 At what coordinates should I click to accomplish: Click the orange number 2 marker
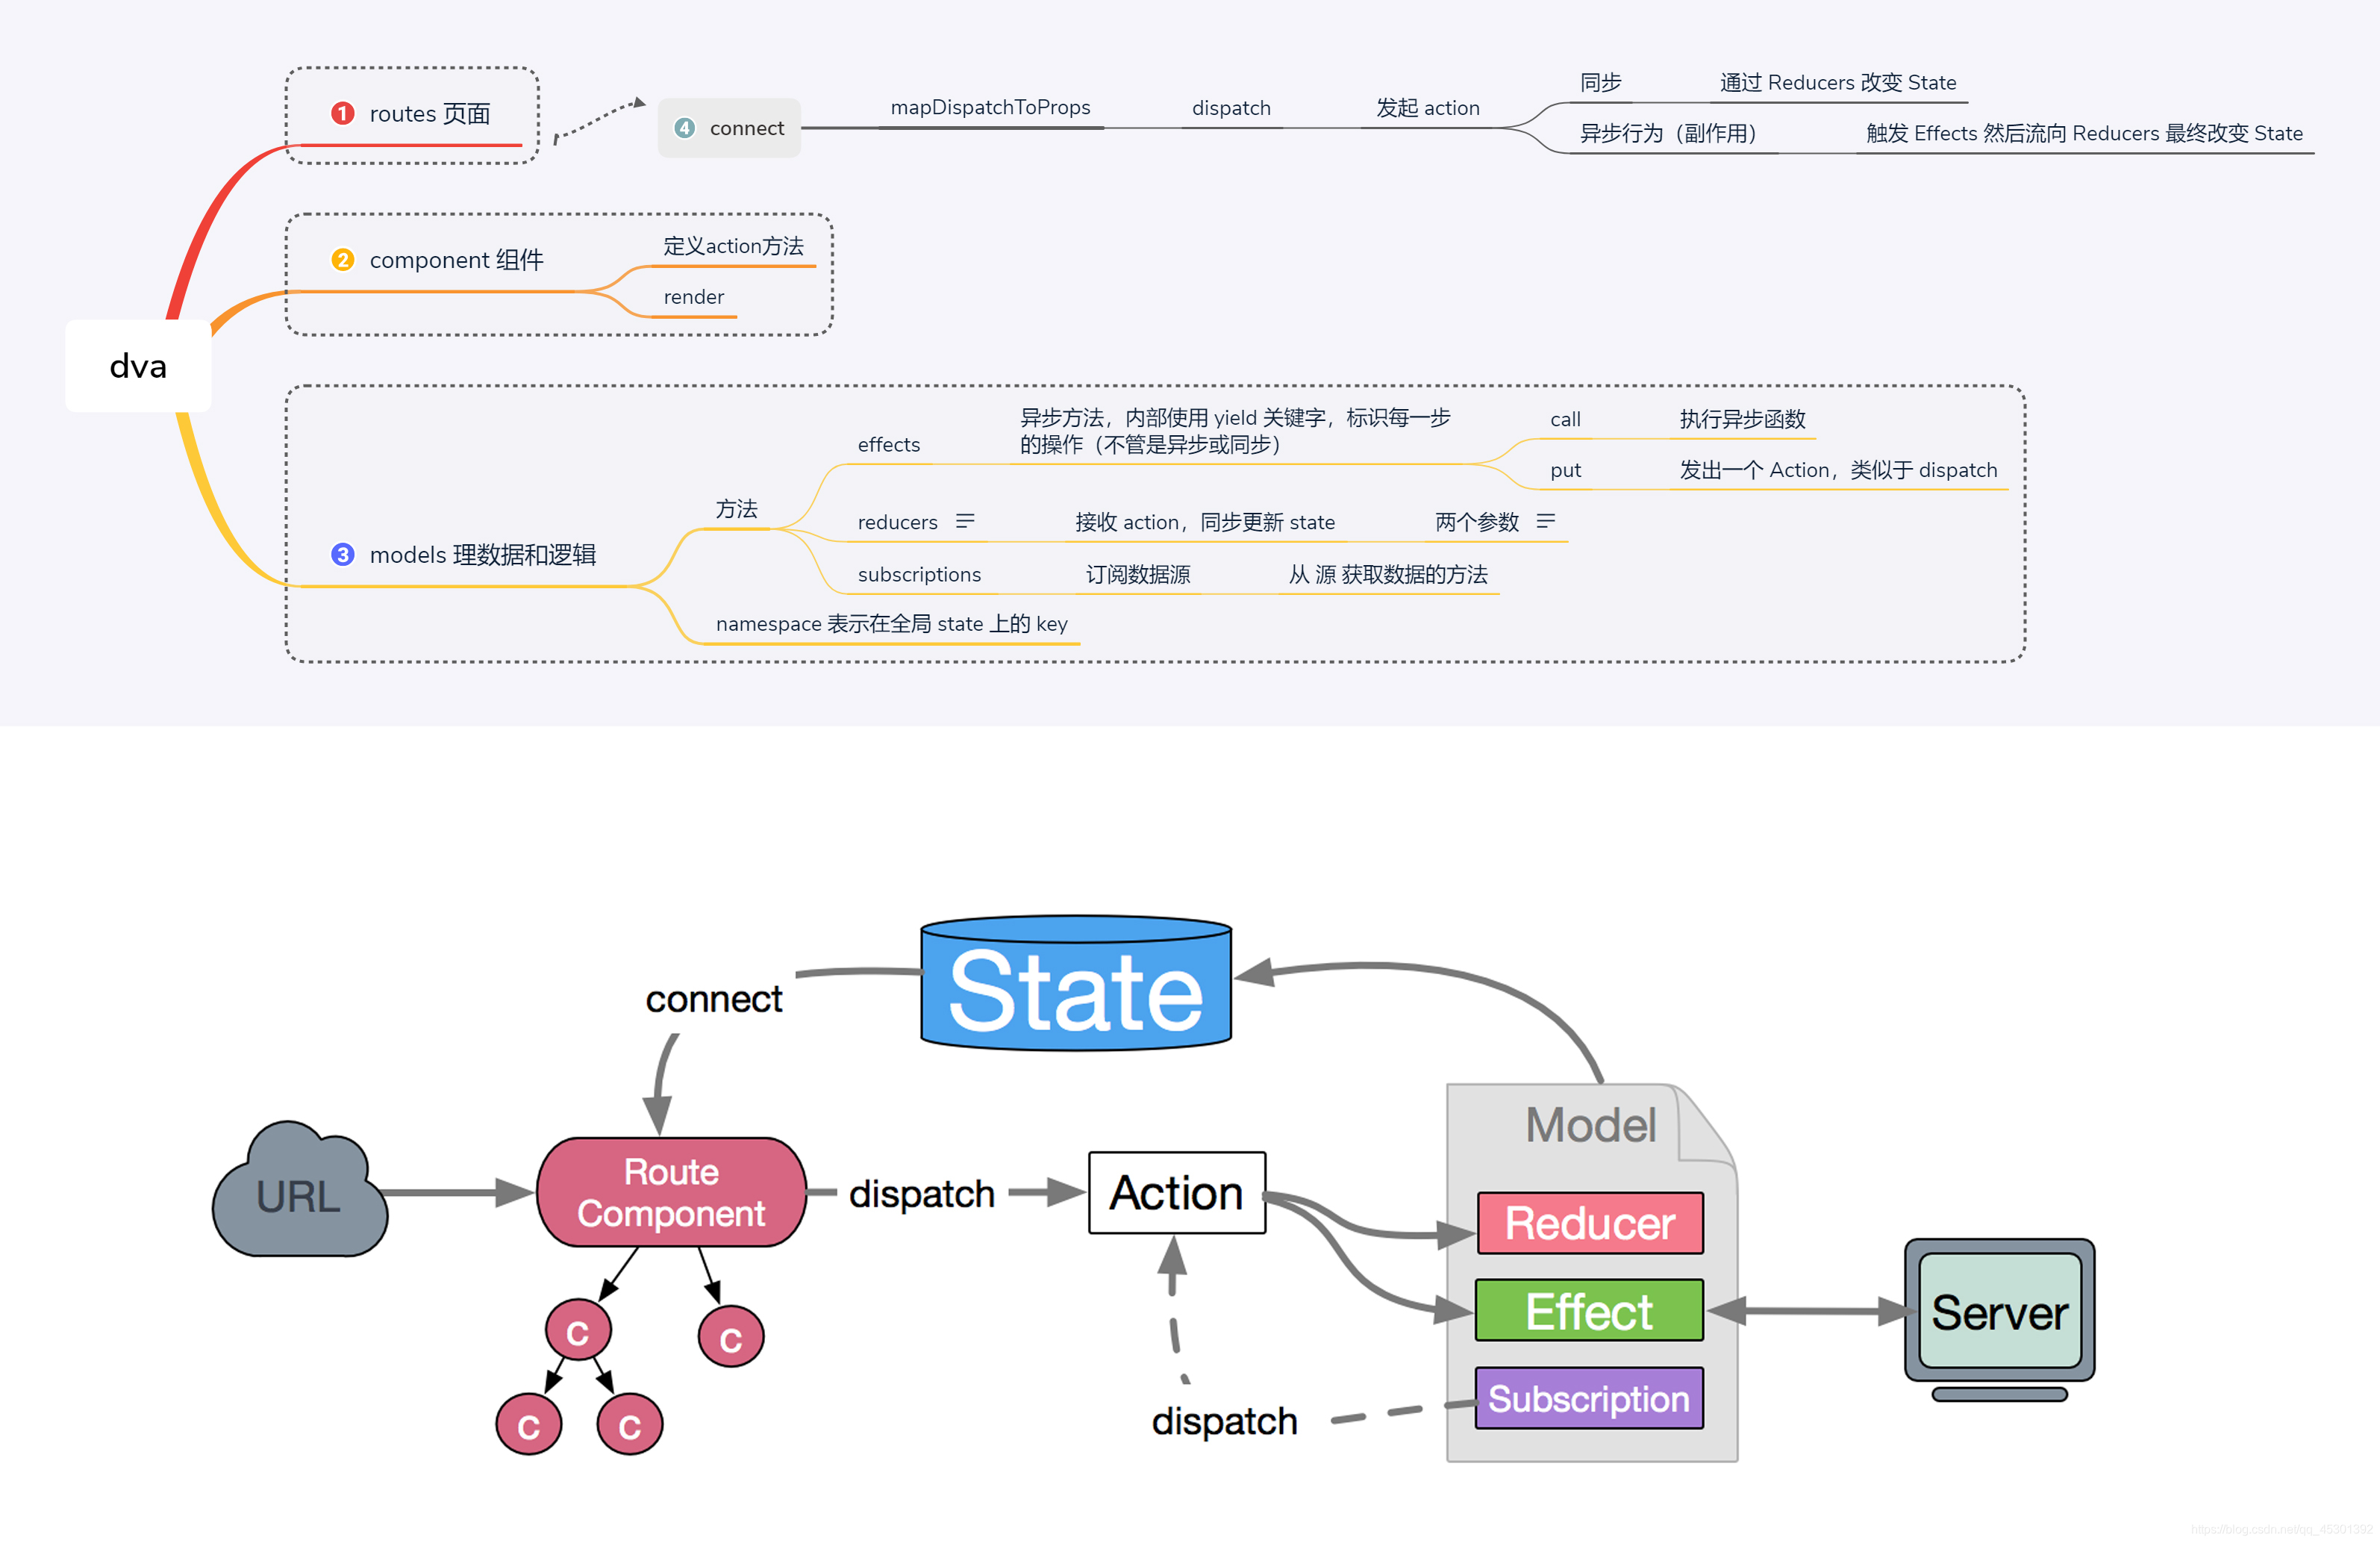point(342,260)
